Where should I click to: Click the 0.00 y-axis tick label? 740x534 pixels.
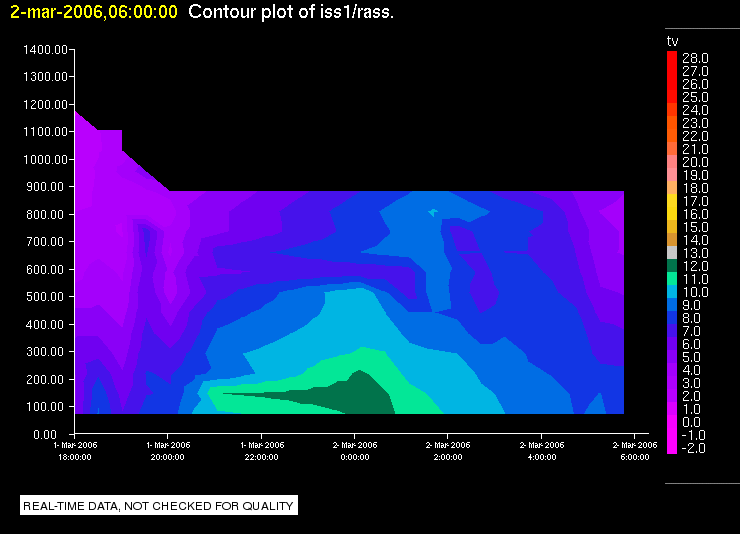point(45,434)
